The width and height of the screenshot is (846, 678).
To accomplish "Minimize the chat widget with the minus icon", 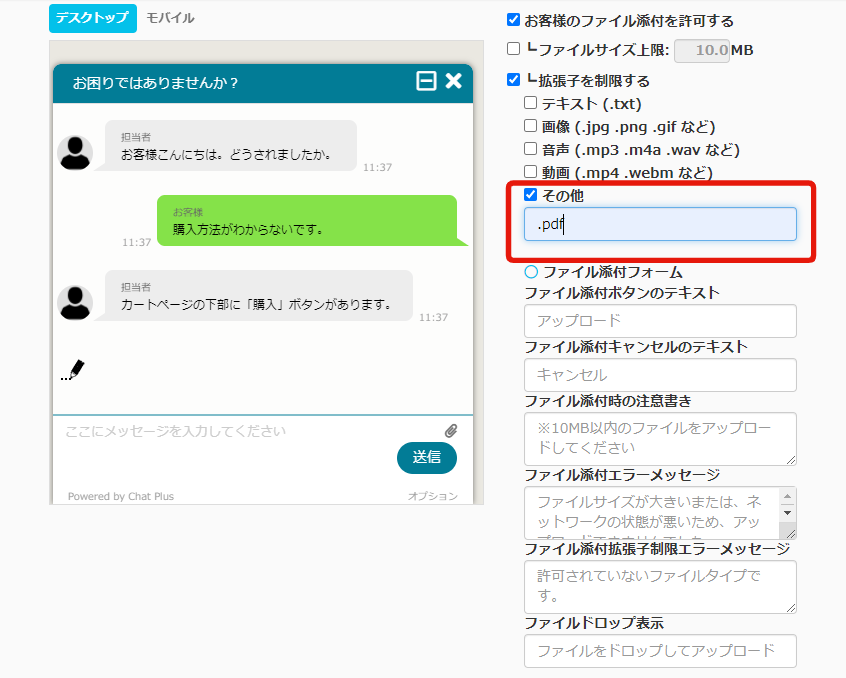I will (x=426, y=82).
